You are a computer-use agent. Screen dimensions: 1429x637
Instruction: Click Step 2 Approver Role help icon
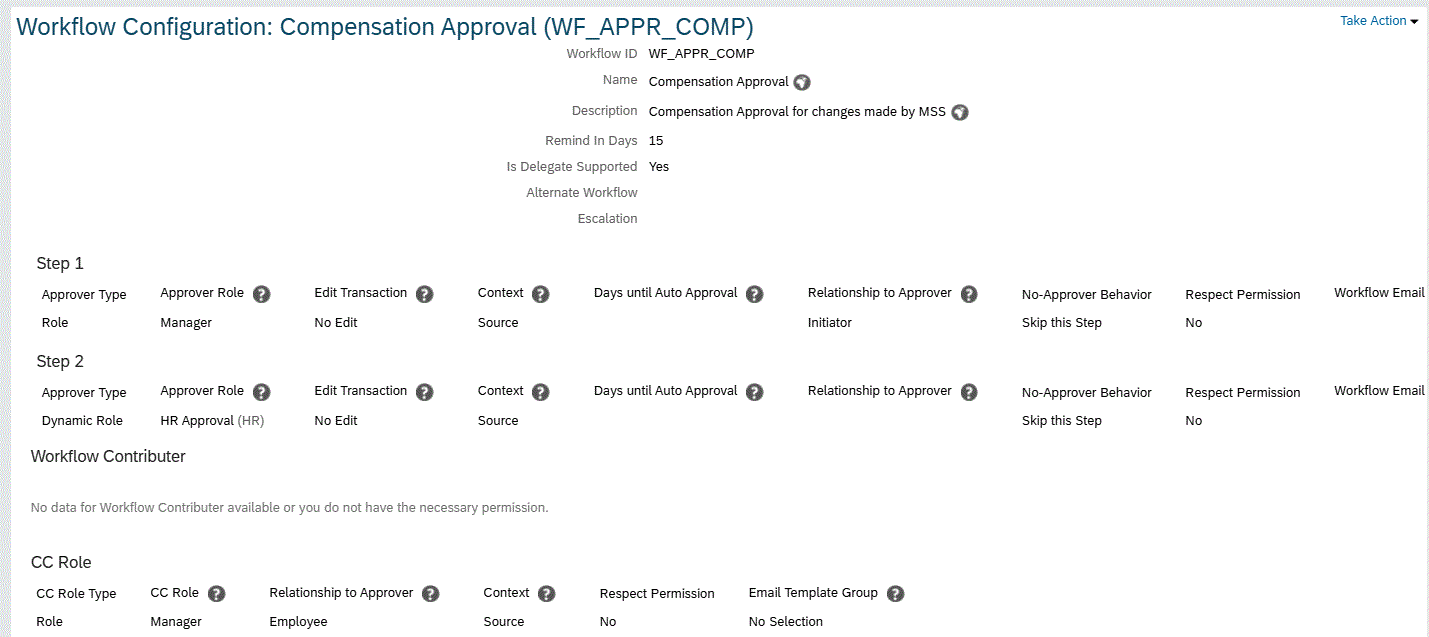[262, 392]
